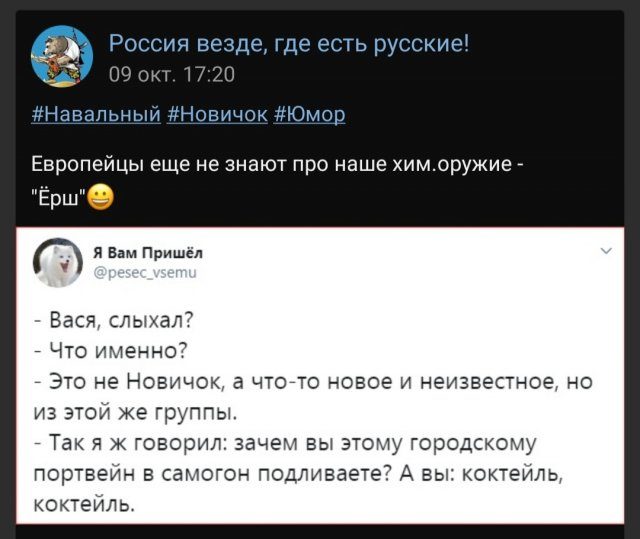This screenshot has height=539, width=640.
Task: Open the #Навальный hashtag
Action: [x=97, y=114]
